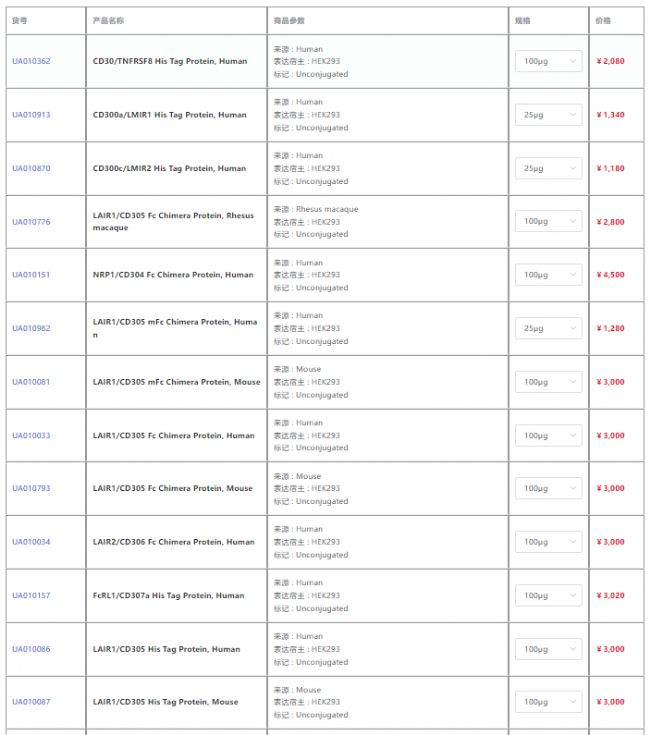
Task: Open product link UA010913
Action: [31, 115]
